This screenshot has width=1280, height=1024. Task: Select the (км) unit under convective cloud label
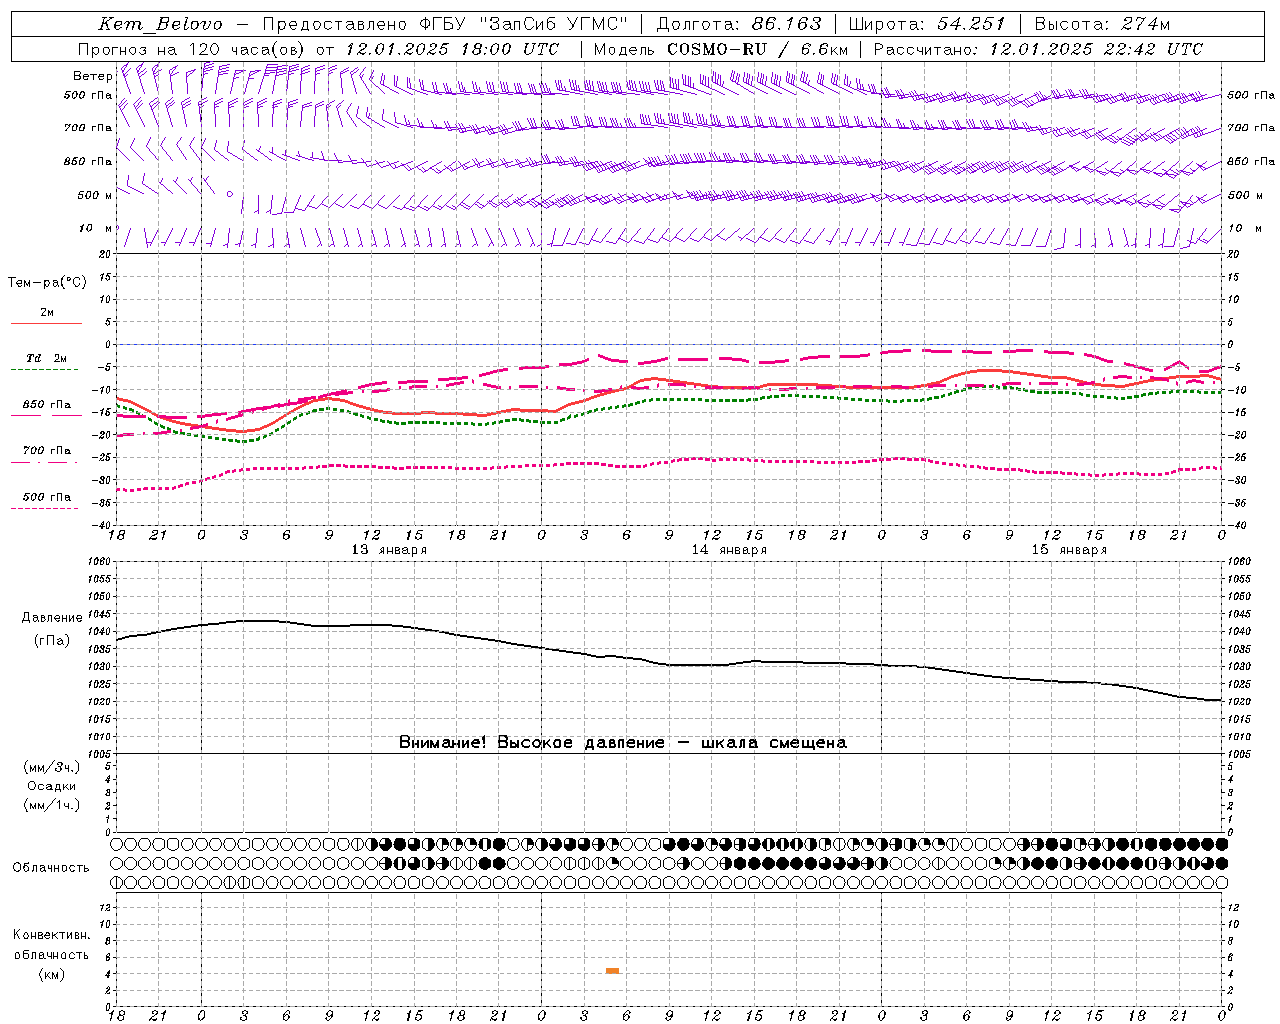[51, 974]
